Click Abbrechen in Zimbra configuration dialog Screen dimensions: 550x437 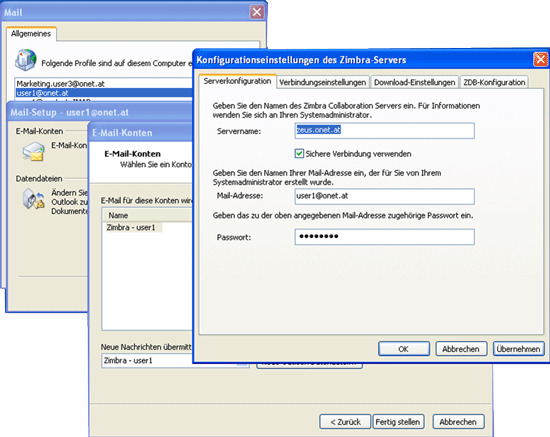tap(461, 349)
